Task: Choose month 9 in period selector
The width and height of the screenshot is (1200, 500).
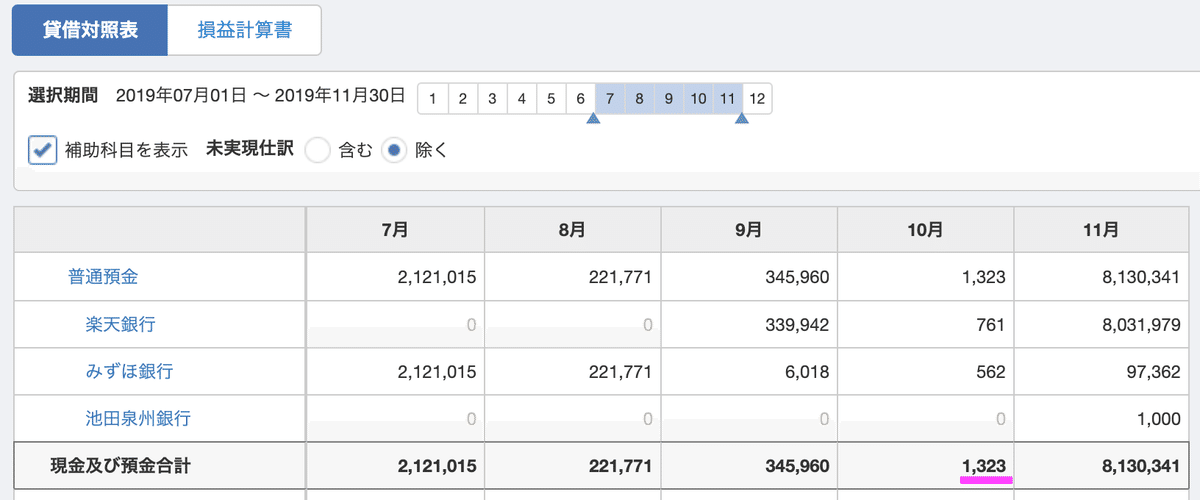Action: tap(669, 99)
